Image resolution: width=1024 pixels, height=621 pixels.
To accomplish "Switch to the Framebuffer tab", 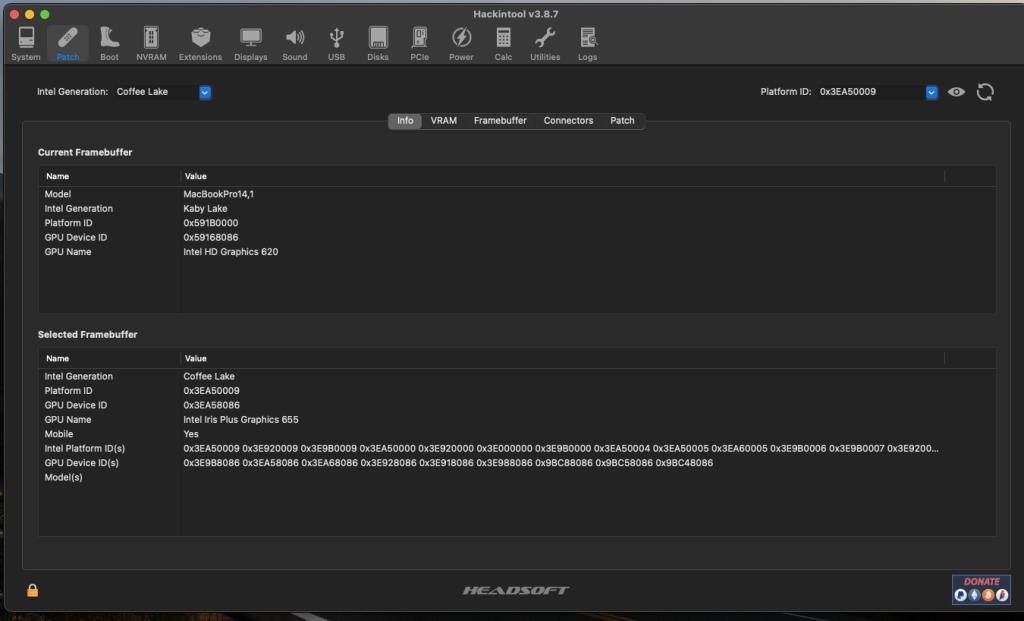I will pos(500,121).
